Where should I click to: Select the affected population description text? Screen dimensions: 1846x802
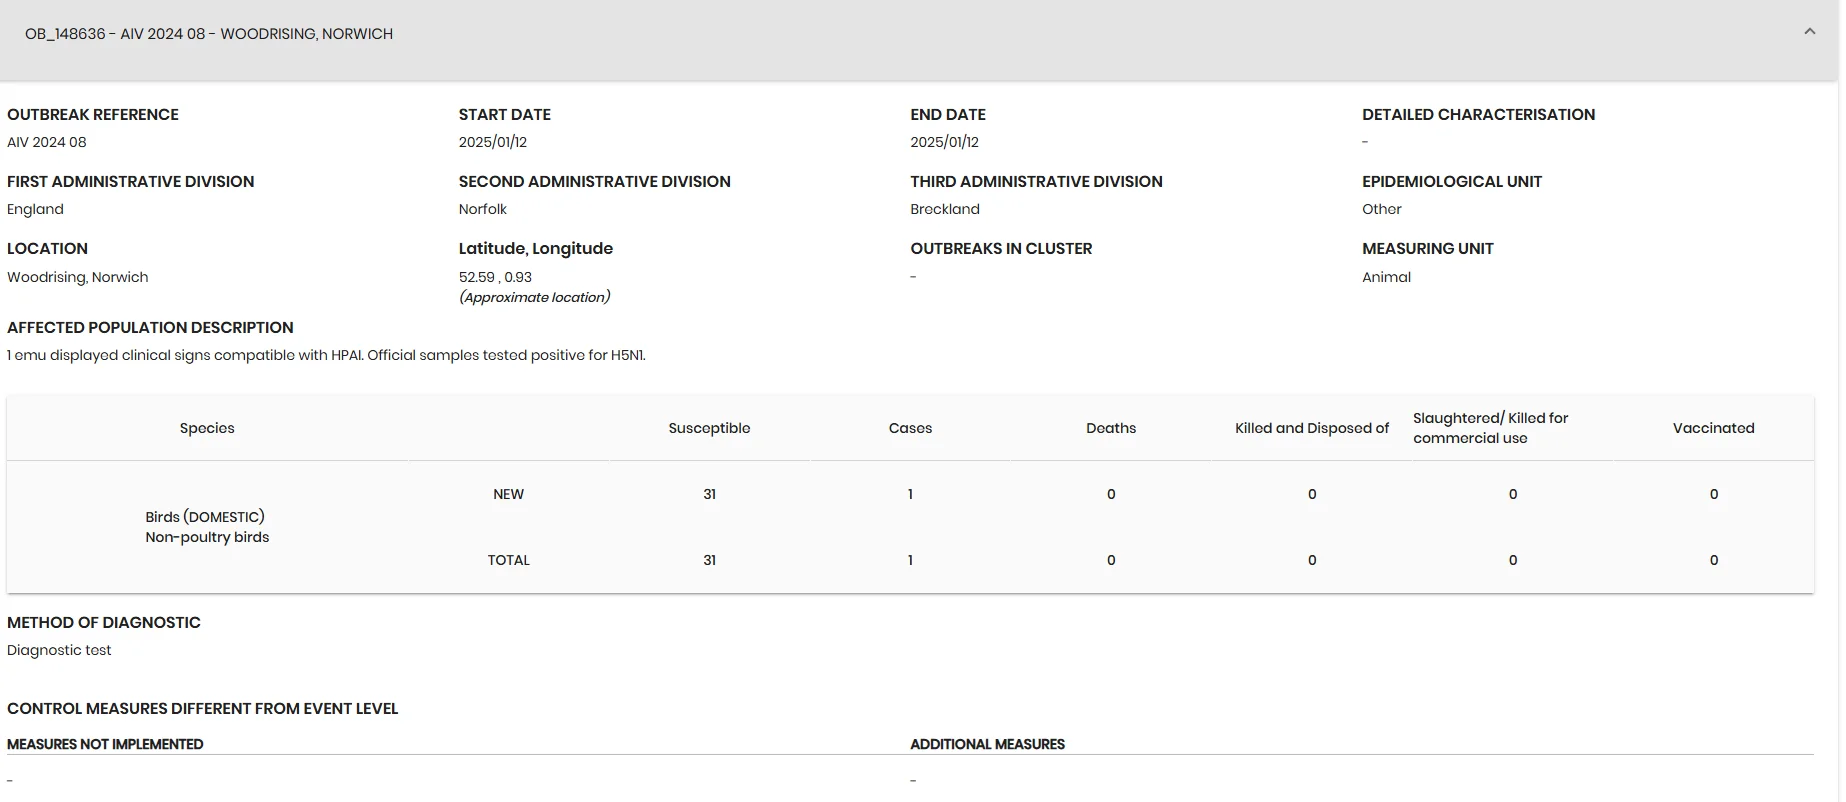[326, 355]
